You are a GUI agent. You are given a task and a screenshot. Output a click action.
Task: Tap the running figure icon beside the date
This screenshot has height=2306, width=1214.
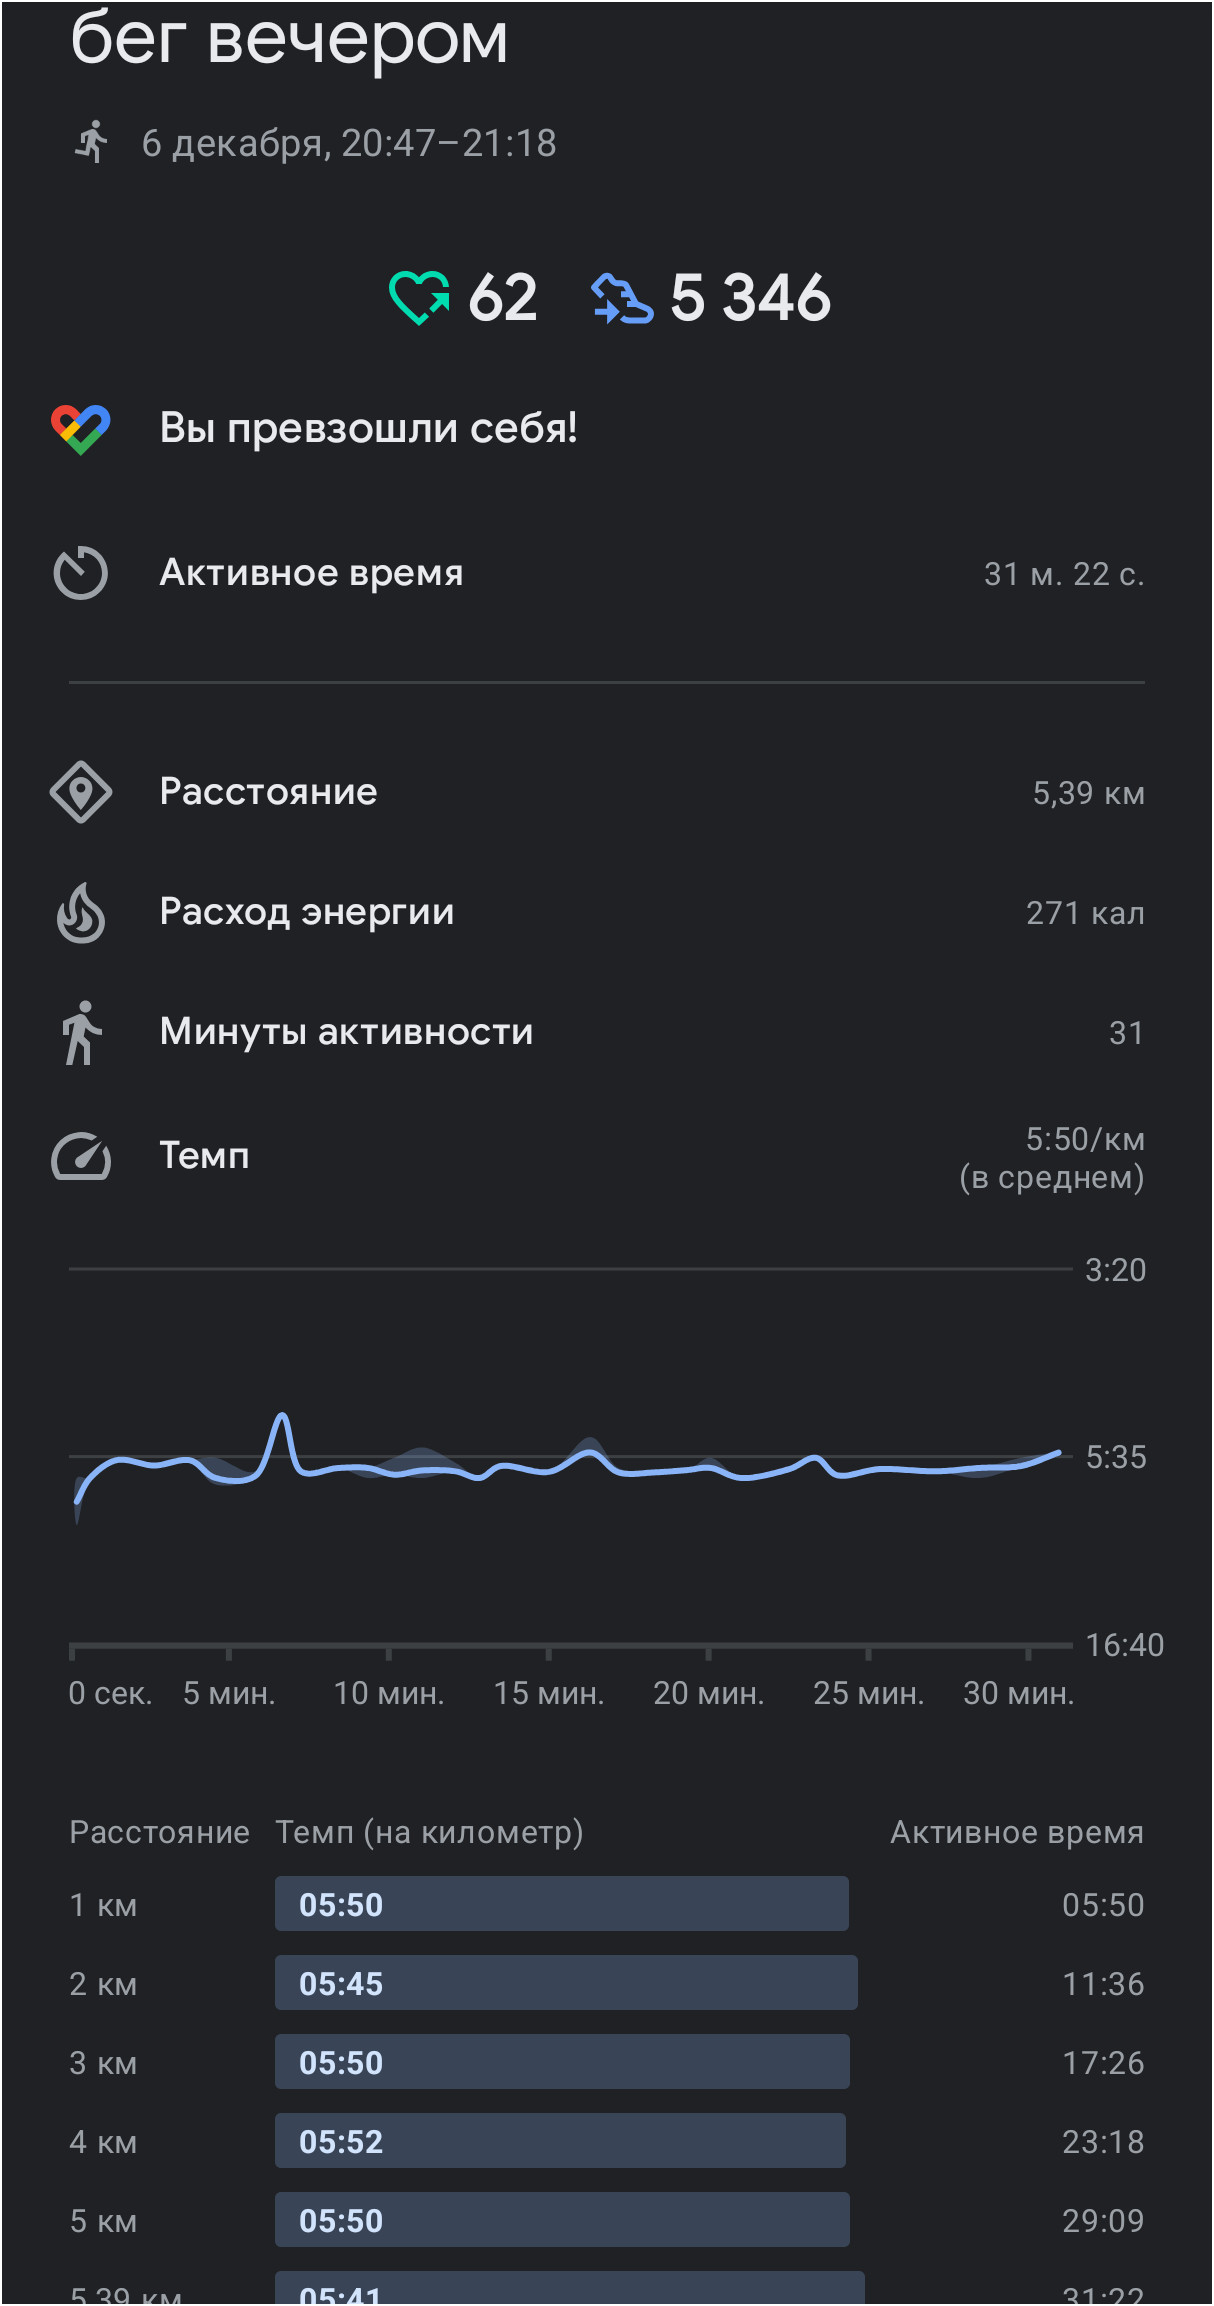[92, 142]
